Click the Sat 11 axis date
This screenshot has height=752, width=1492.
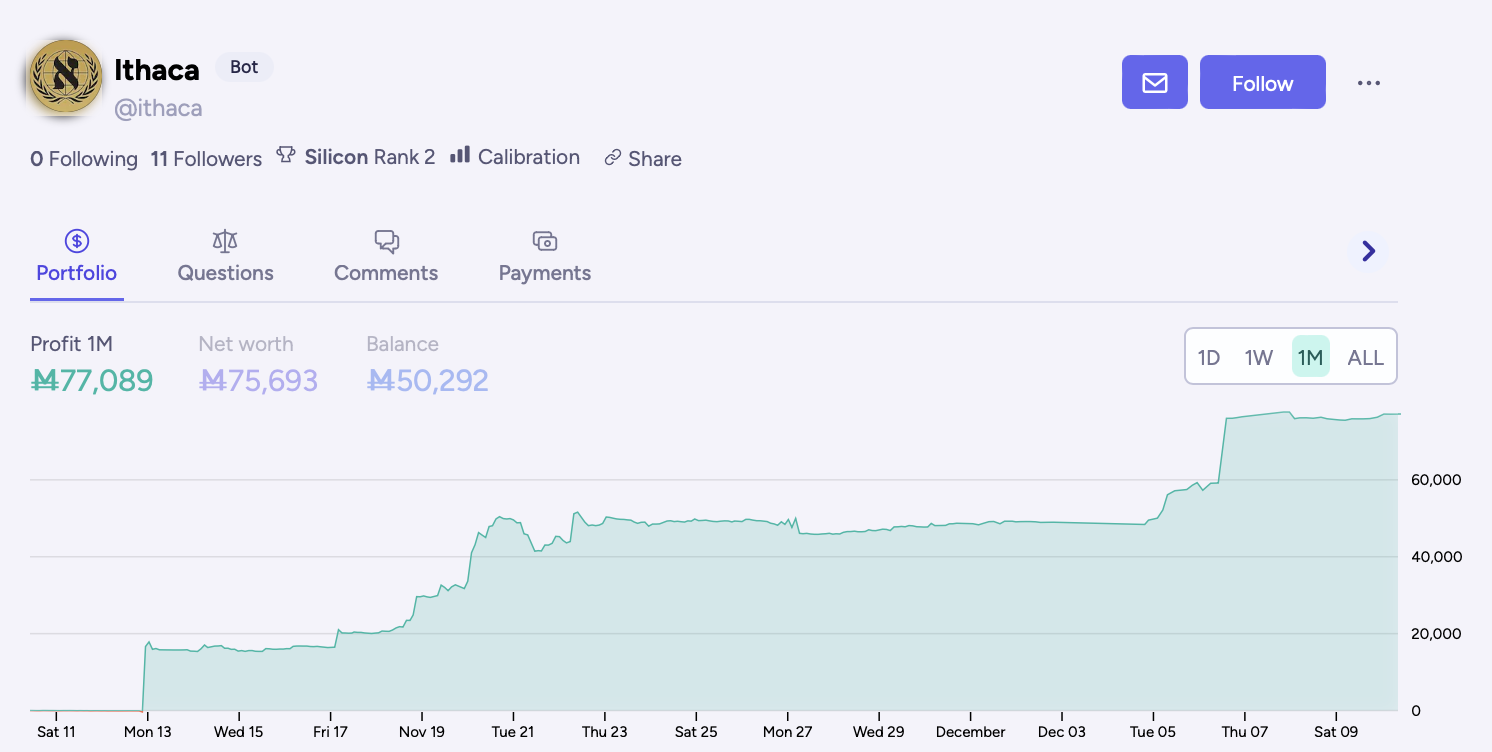click(56, 732)
